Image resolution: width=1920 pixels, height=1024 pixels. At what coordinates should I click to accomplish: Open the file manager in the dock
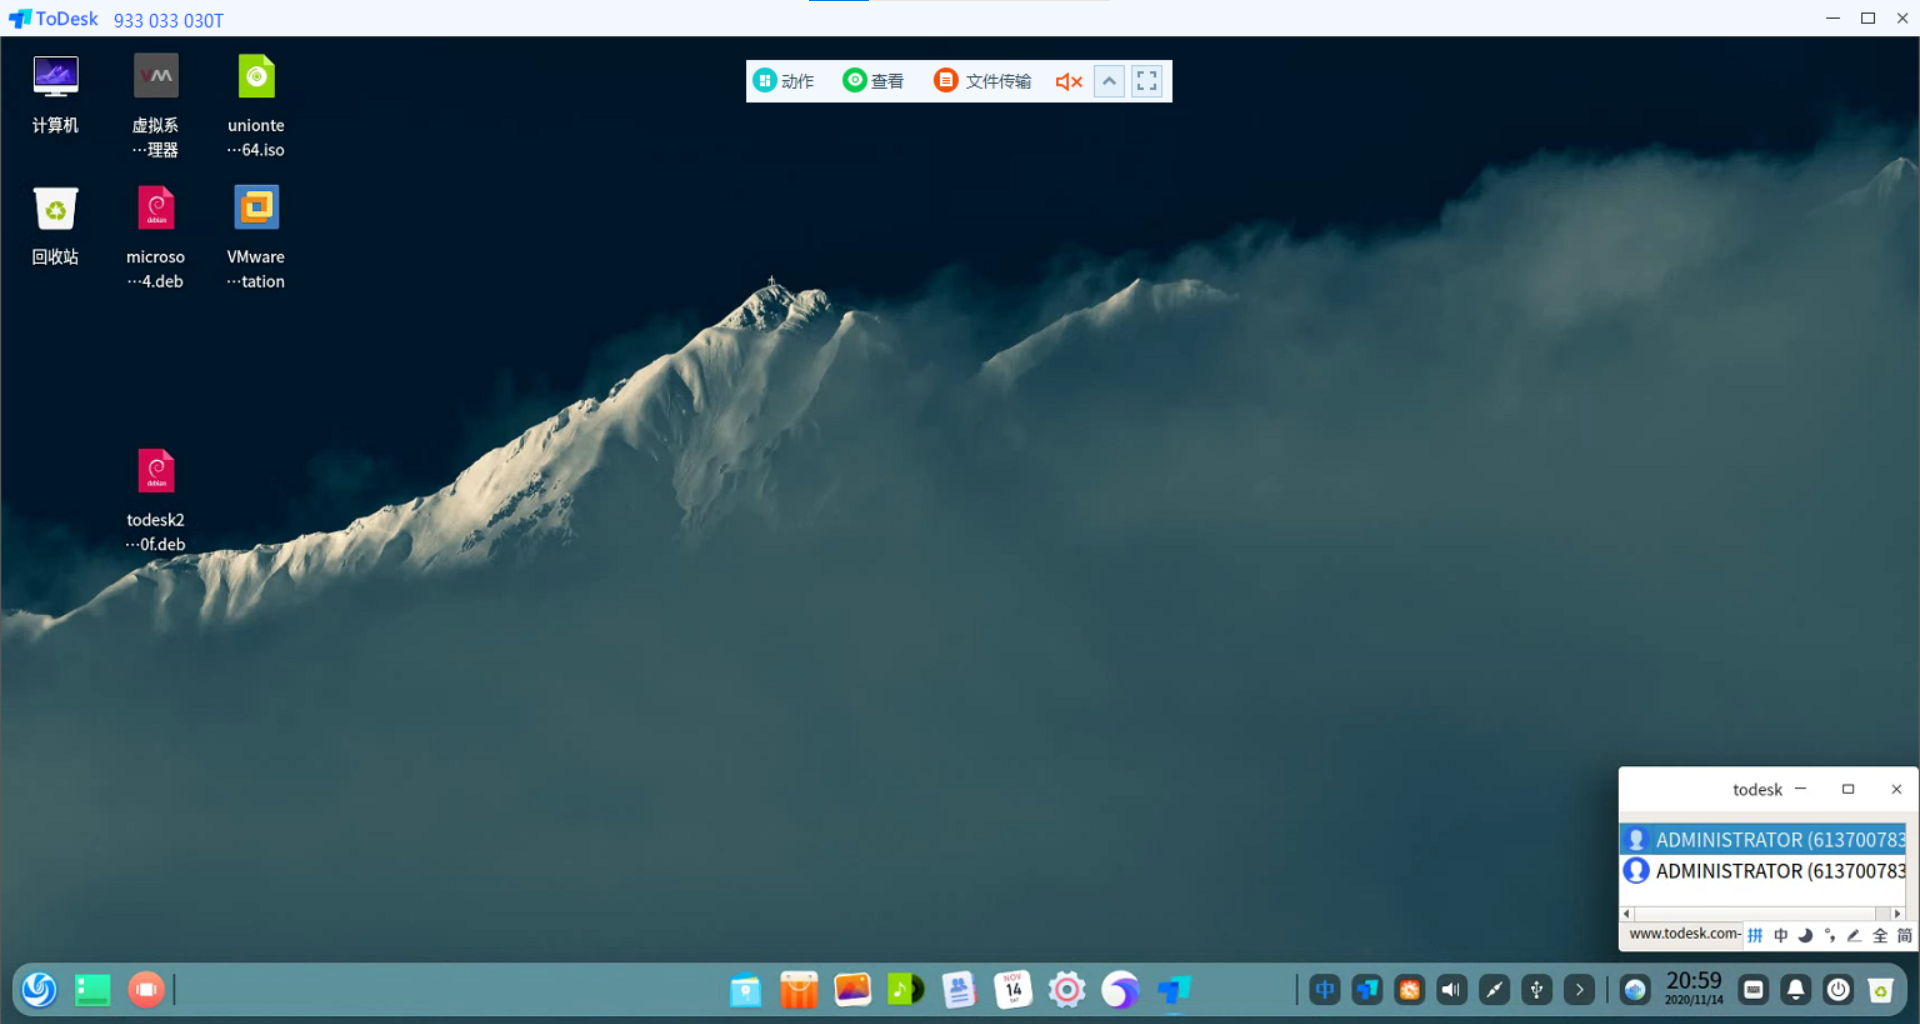click(x=745, y=990)
